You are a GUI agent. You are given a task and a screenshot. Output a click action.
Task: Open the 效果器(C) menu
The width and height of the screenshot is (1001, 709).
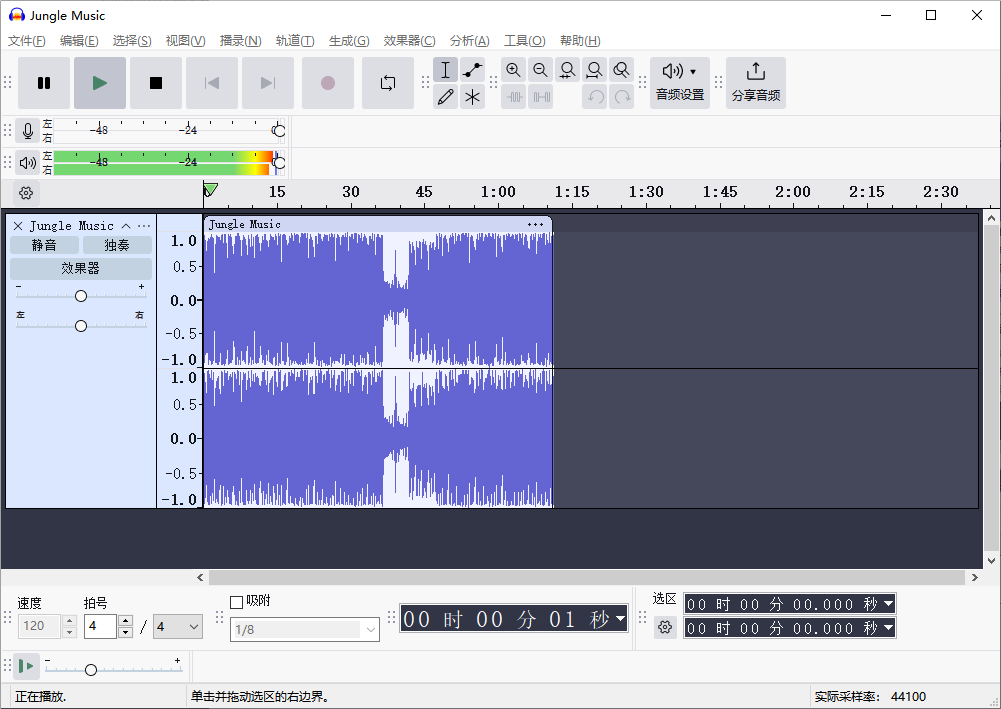409,41
